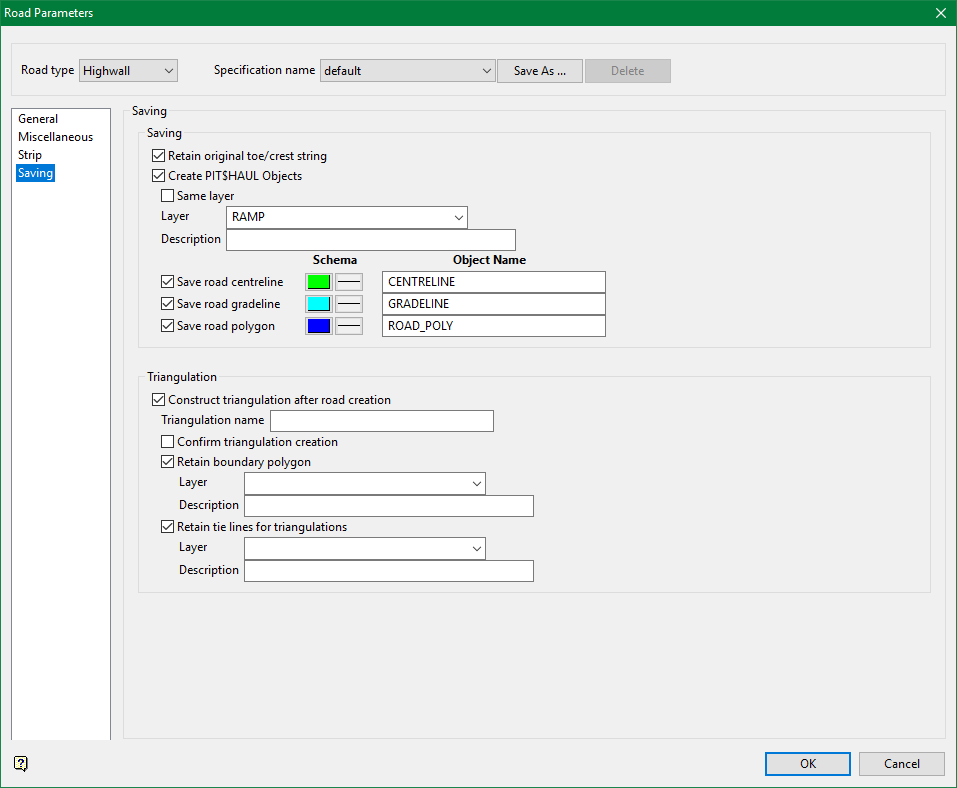The width and height of the screenshot is (957, 788).
Task: Open line style for road polygon
Action: coord(349,326)
